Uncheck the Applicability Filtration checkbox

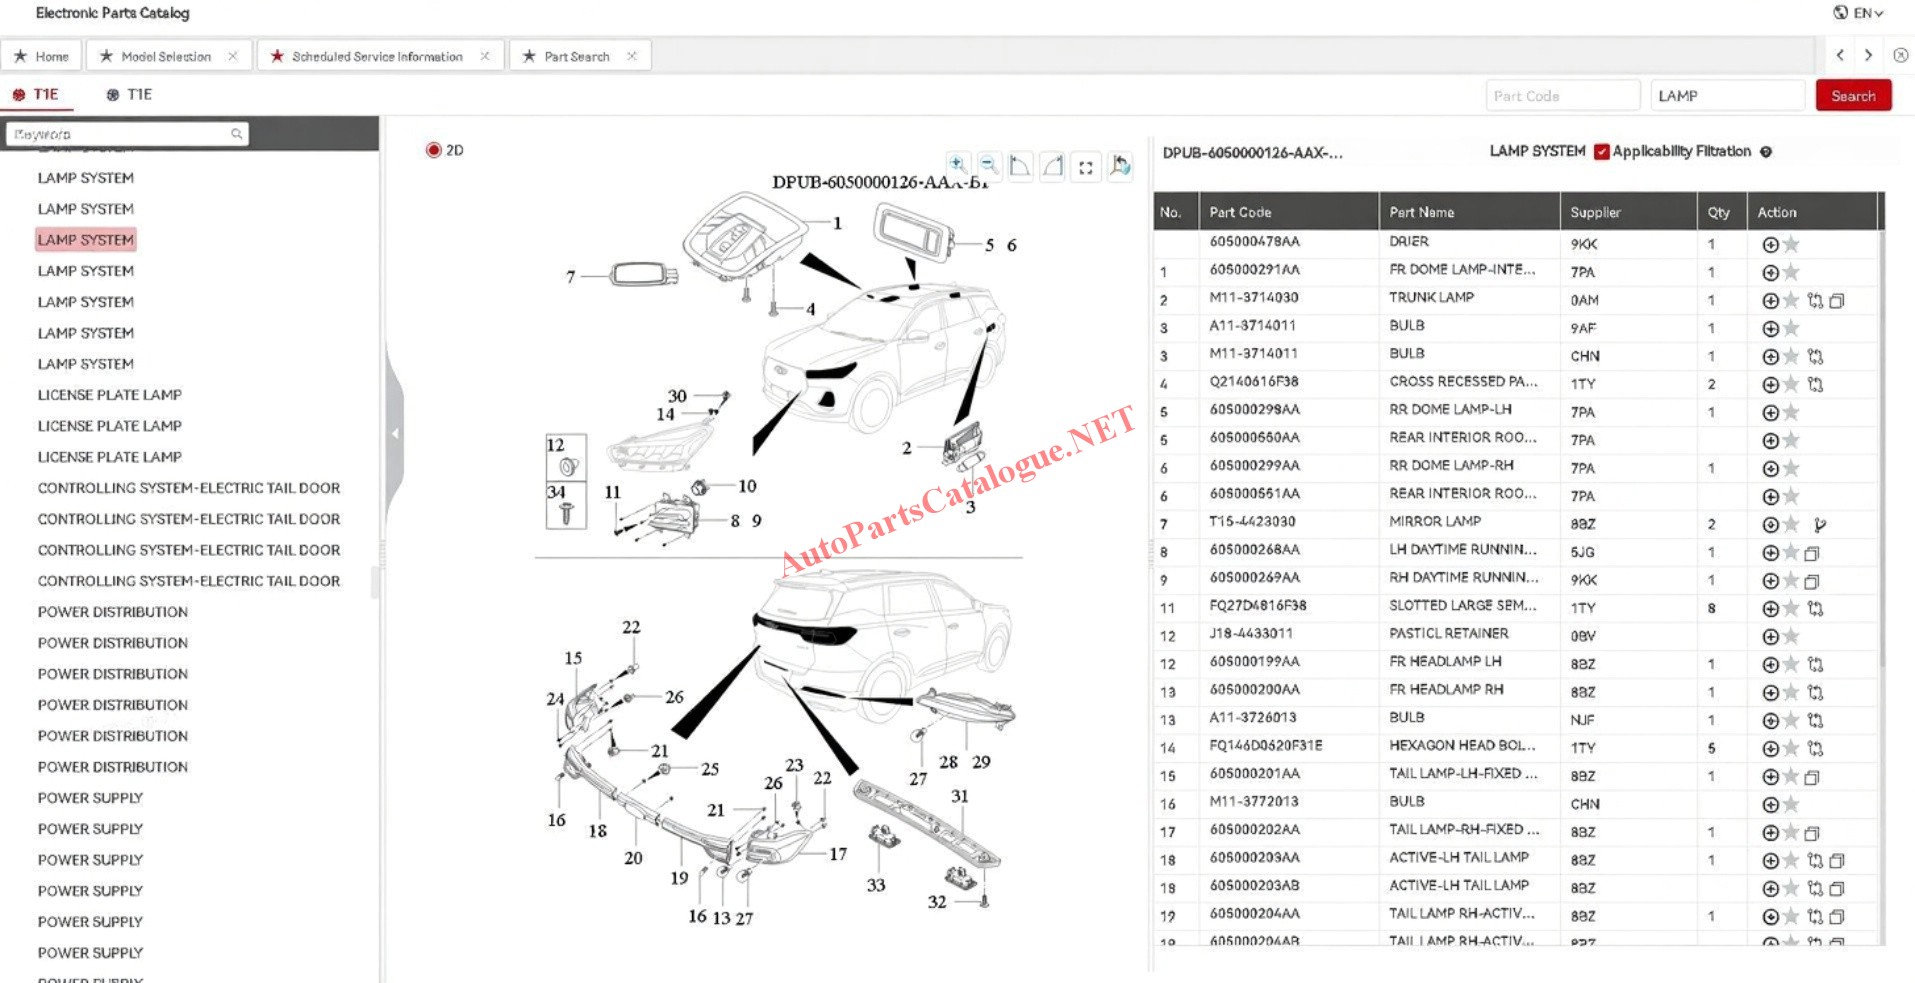pyautogui.click(x=1601, y=152)
